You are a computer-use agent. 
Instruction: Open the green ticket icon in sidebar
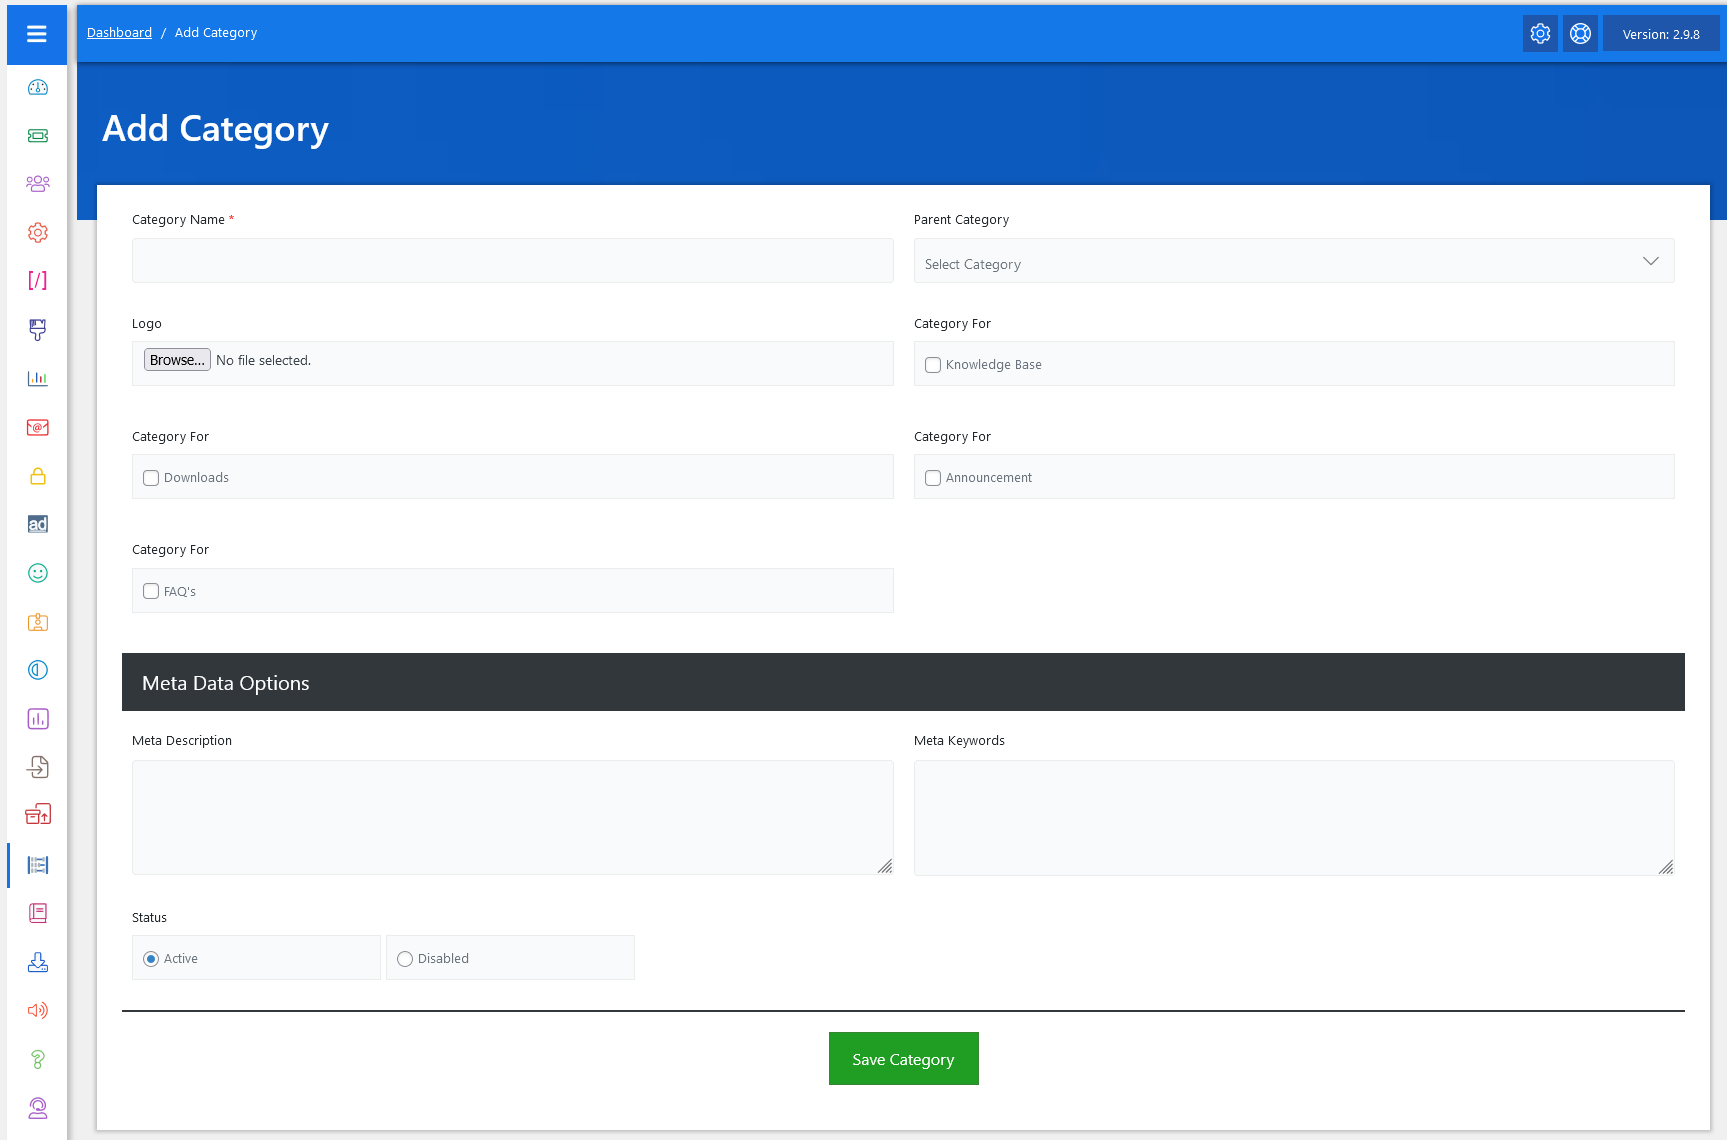(x=38, y=136)
